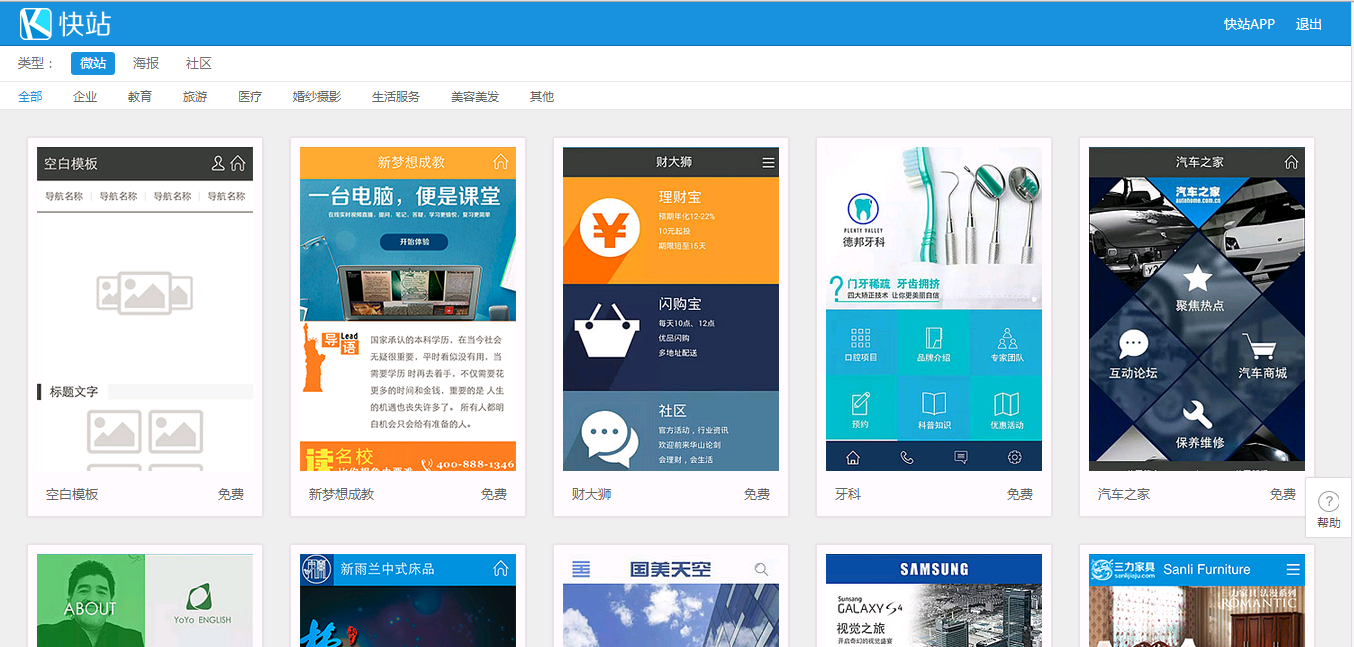This screenshot has width=1354, height=647.
Task: Filter templates by 医疗
Action: (x=250, y=97)
